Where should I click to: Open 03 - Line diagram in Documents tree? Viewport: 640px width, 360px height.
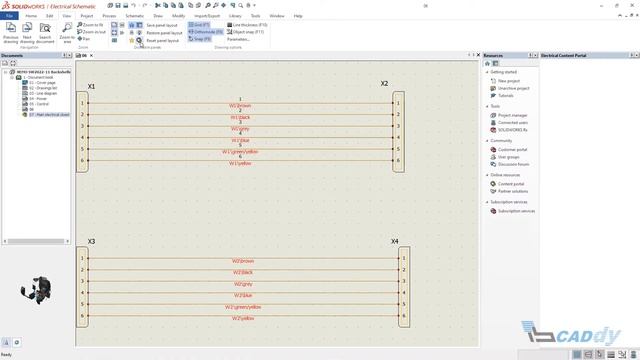pyautogui.click(x=43, y=93)
